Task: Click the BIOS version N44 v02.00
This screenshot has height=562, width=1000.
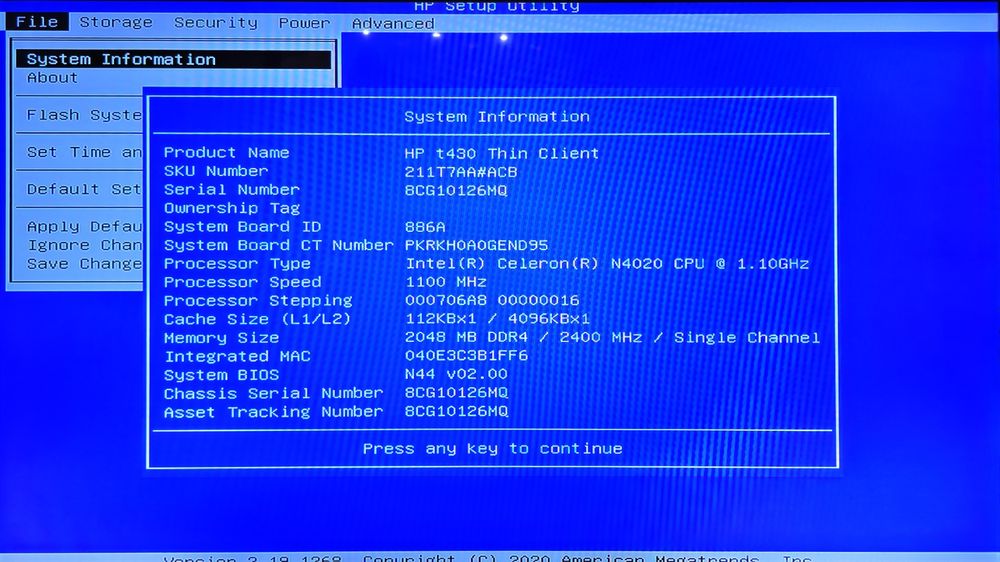Action: pos(456,374)
